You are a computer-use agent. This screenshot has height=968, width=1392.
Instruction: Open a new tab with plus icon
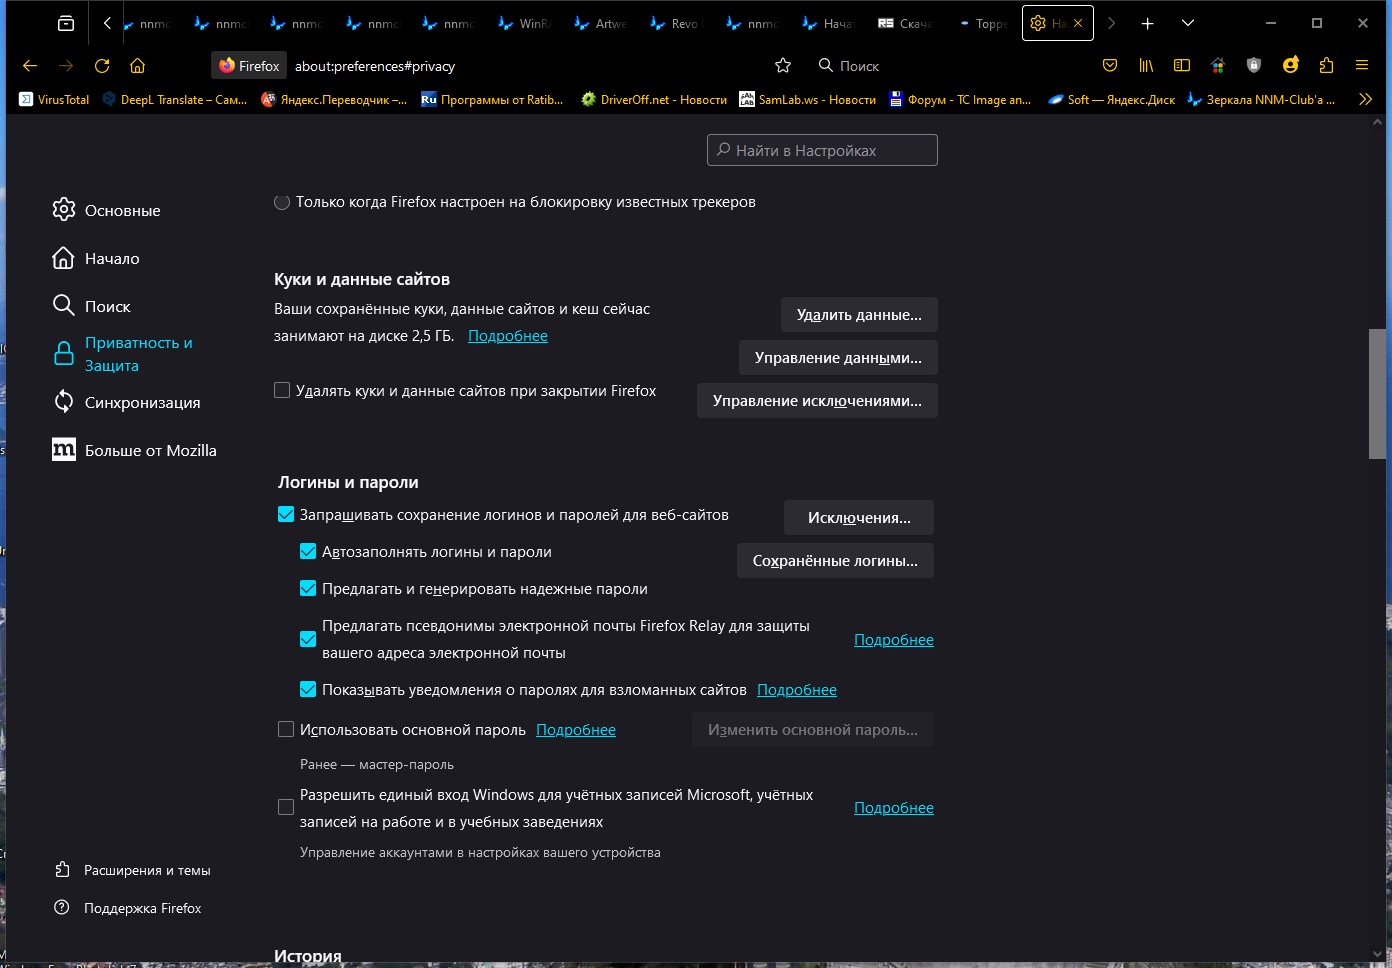1147,23
